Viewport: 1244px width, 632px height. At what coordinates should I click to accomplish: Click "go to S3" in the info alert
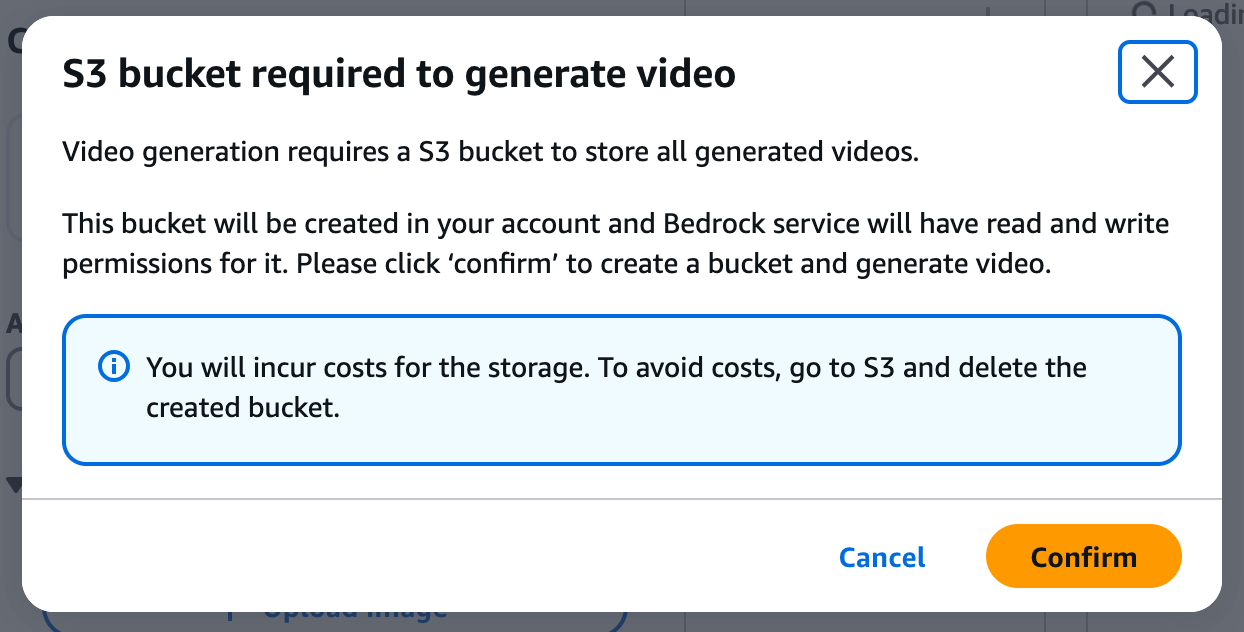841,367
